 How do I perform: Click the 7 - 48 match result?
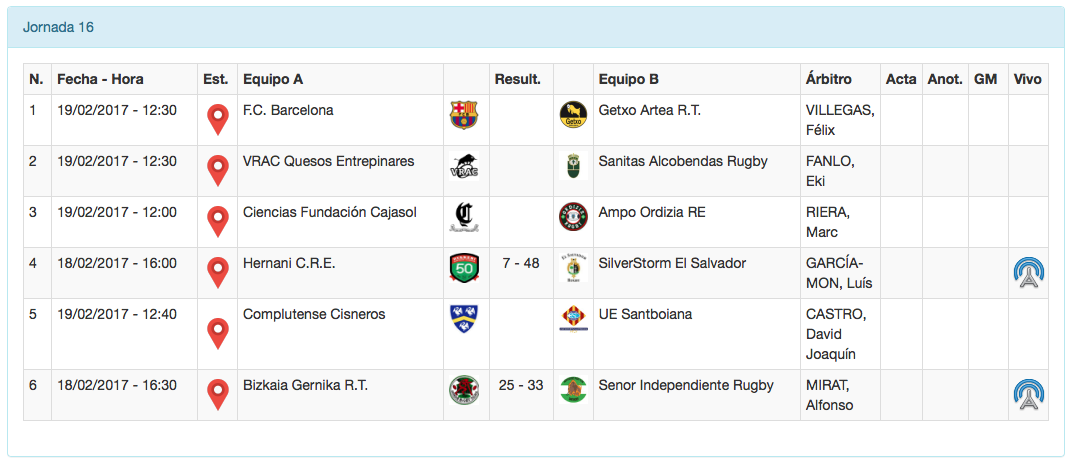[521, 263]
